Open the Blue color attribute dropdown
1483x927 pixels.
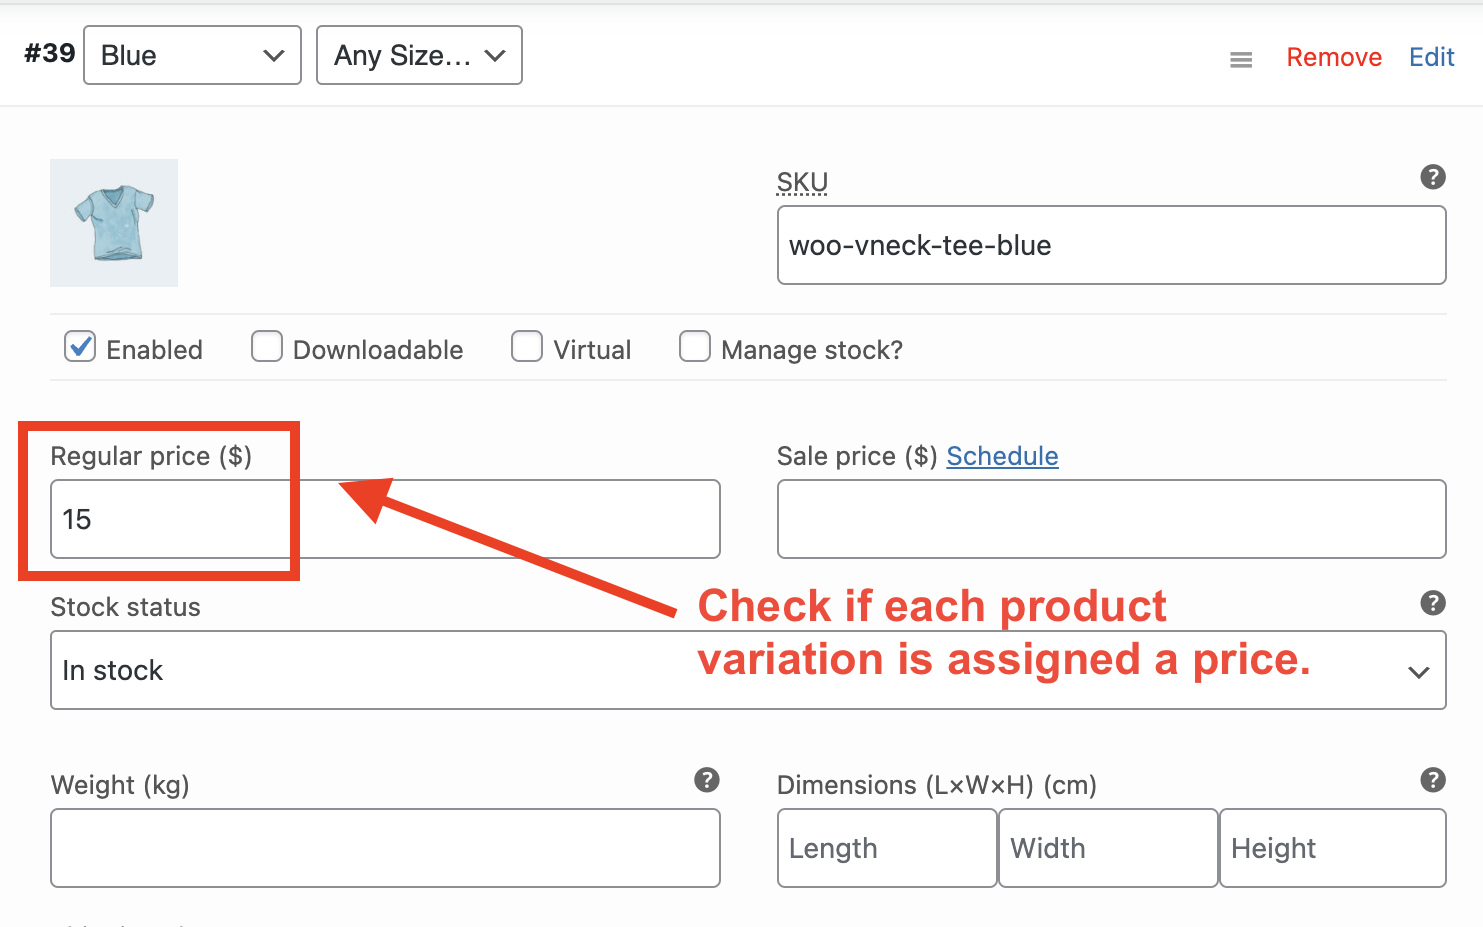[191, 55]
